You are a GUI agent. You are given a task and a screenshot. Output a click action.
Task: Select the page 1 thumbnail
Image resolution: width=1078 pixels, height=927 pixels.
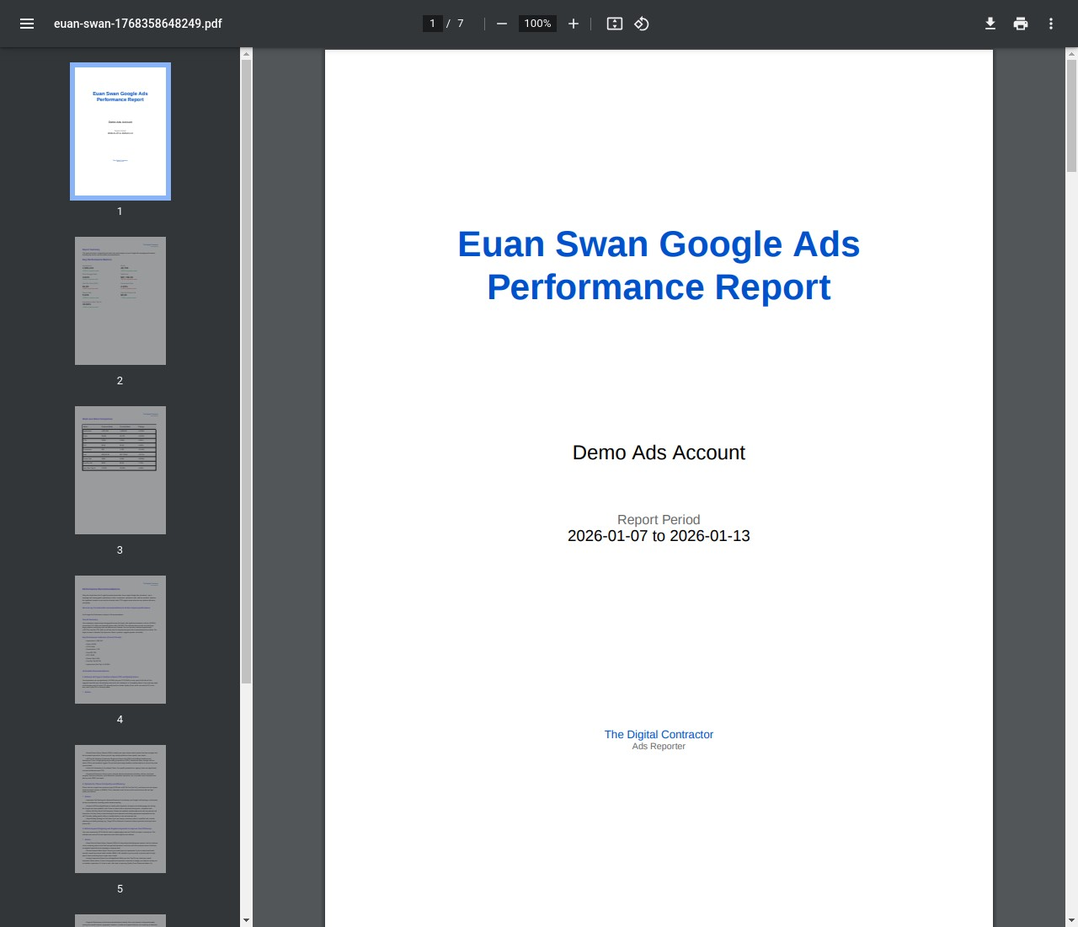click(120, 131)
